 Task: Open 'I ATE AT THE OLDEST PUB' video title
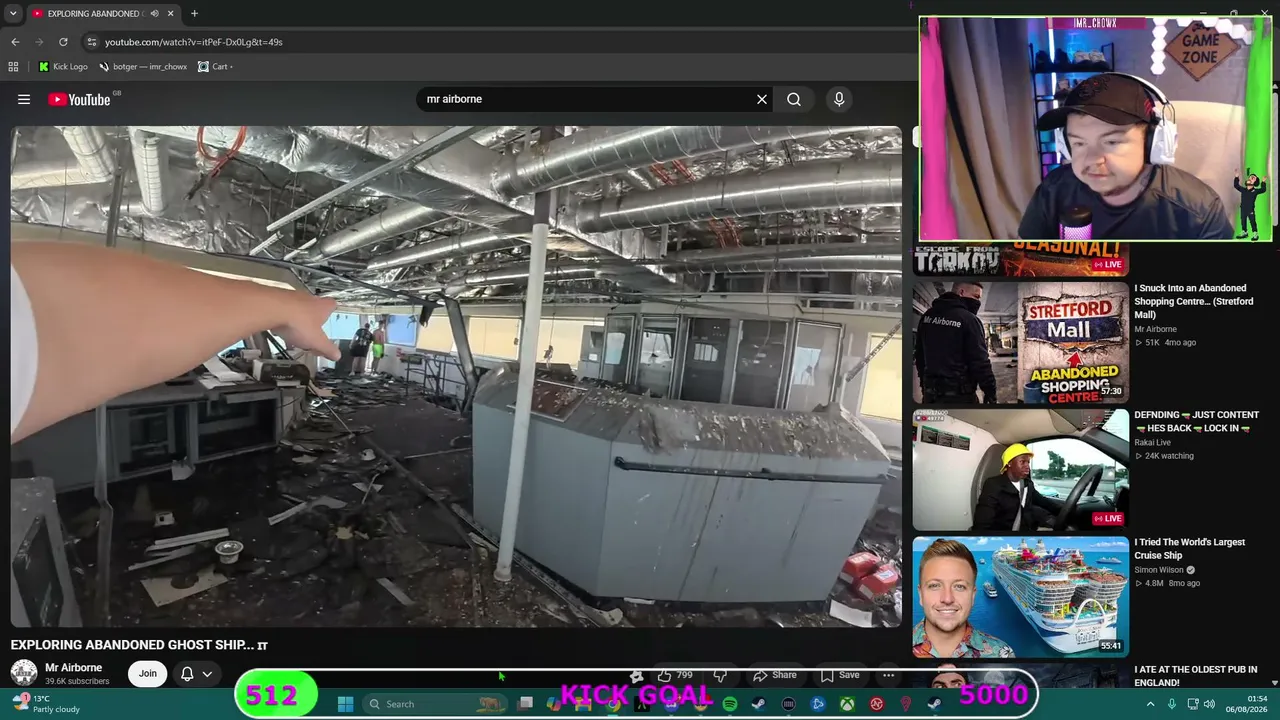[1195, 676]
